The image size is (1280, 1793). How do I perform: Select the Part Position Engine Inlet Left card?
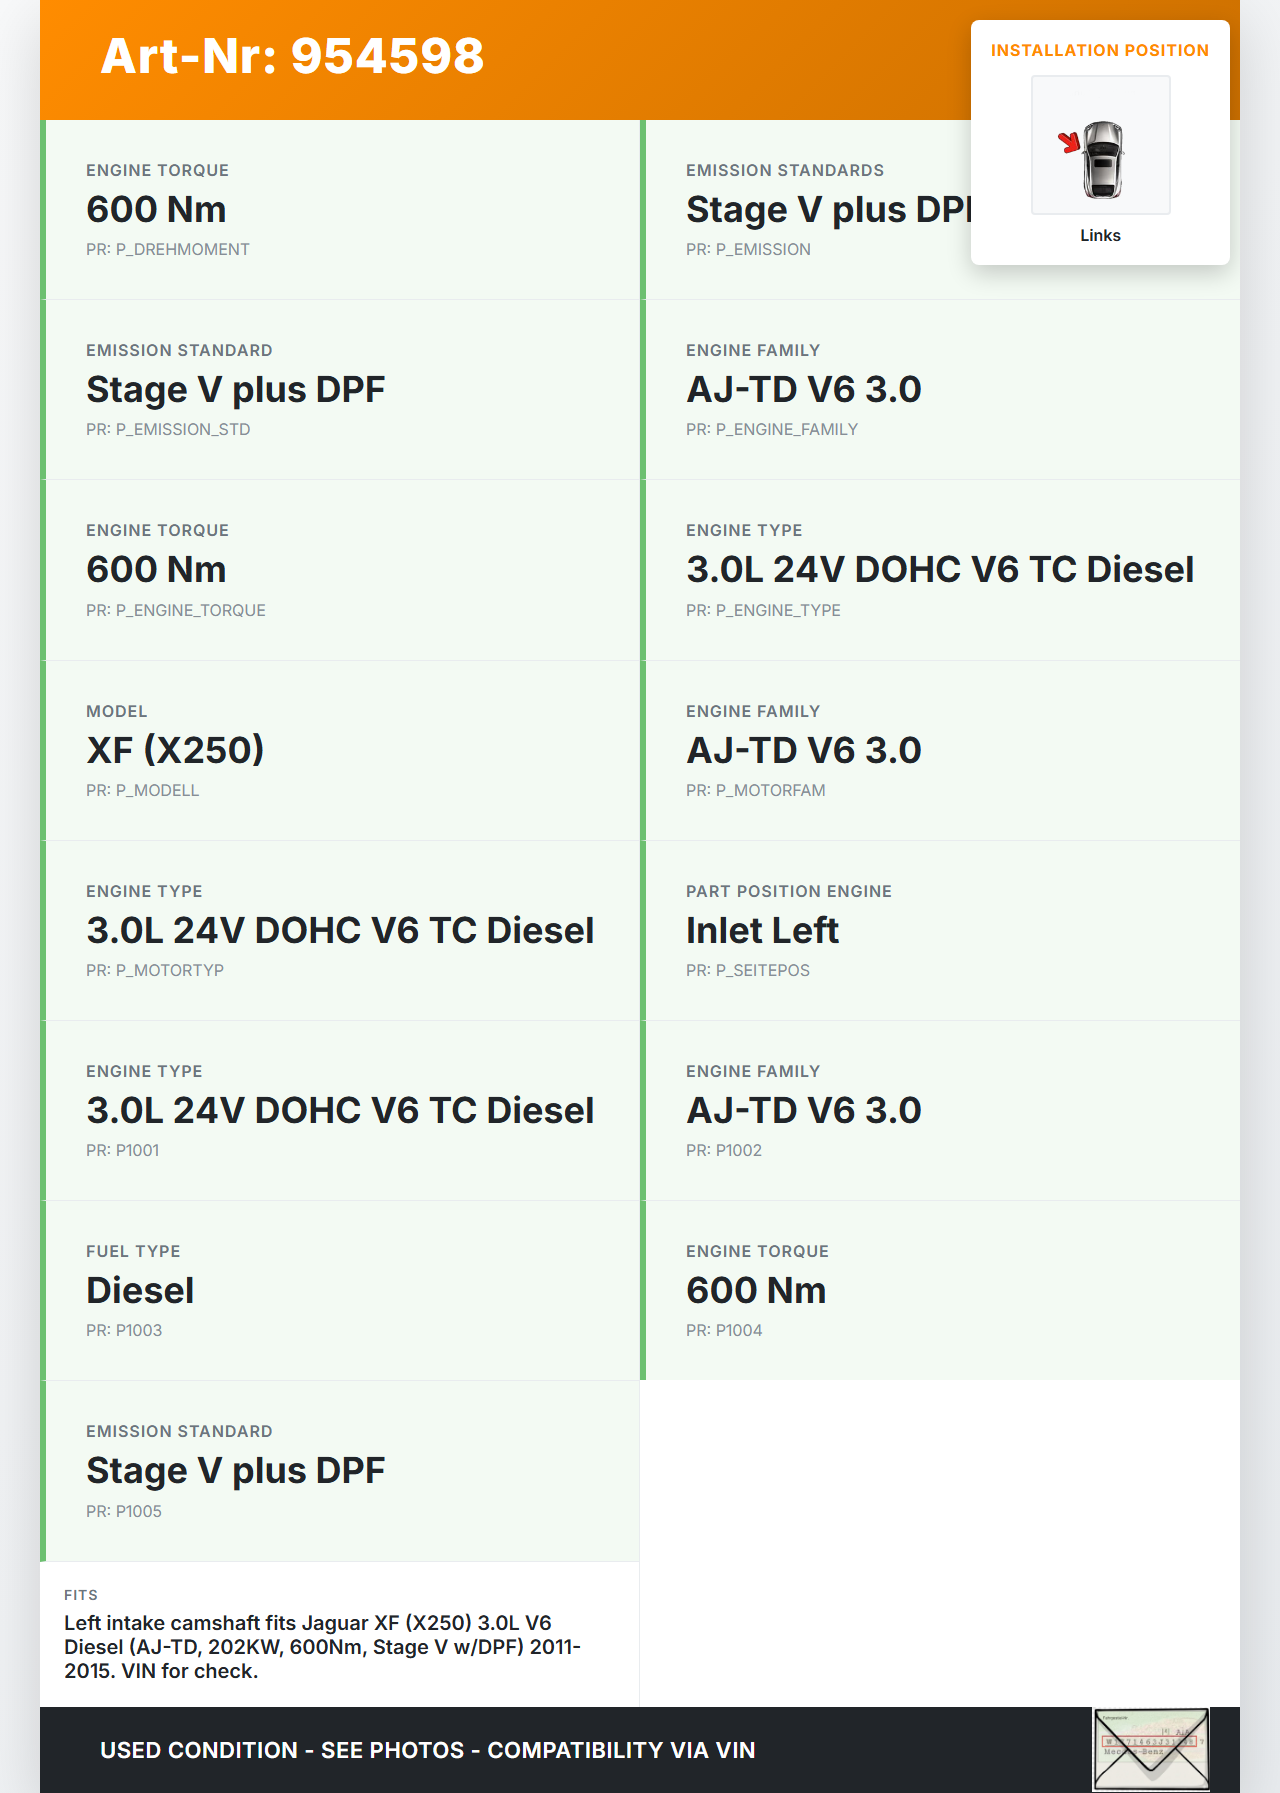(942, 930)
